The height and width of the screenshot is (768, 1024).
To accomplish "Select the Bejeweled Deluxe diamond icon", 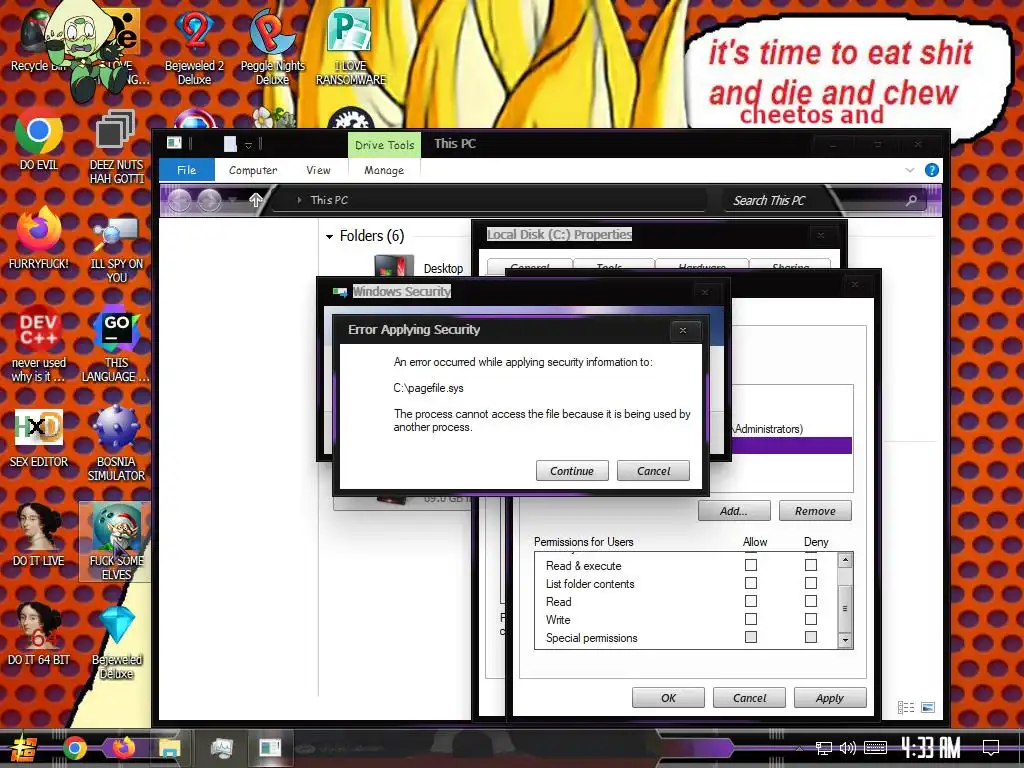I will click(116, 643).
